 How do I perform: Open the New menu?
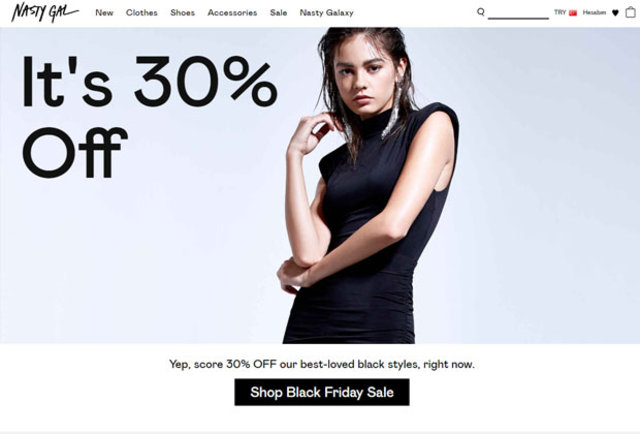pos(104,13)
